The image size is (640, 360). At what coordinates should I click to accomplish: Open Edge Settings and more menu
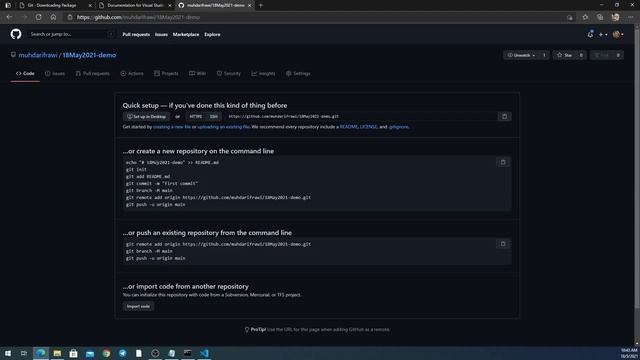(x=631, y=17)
